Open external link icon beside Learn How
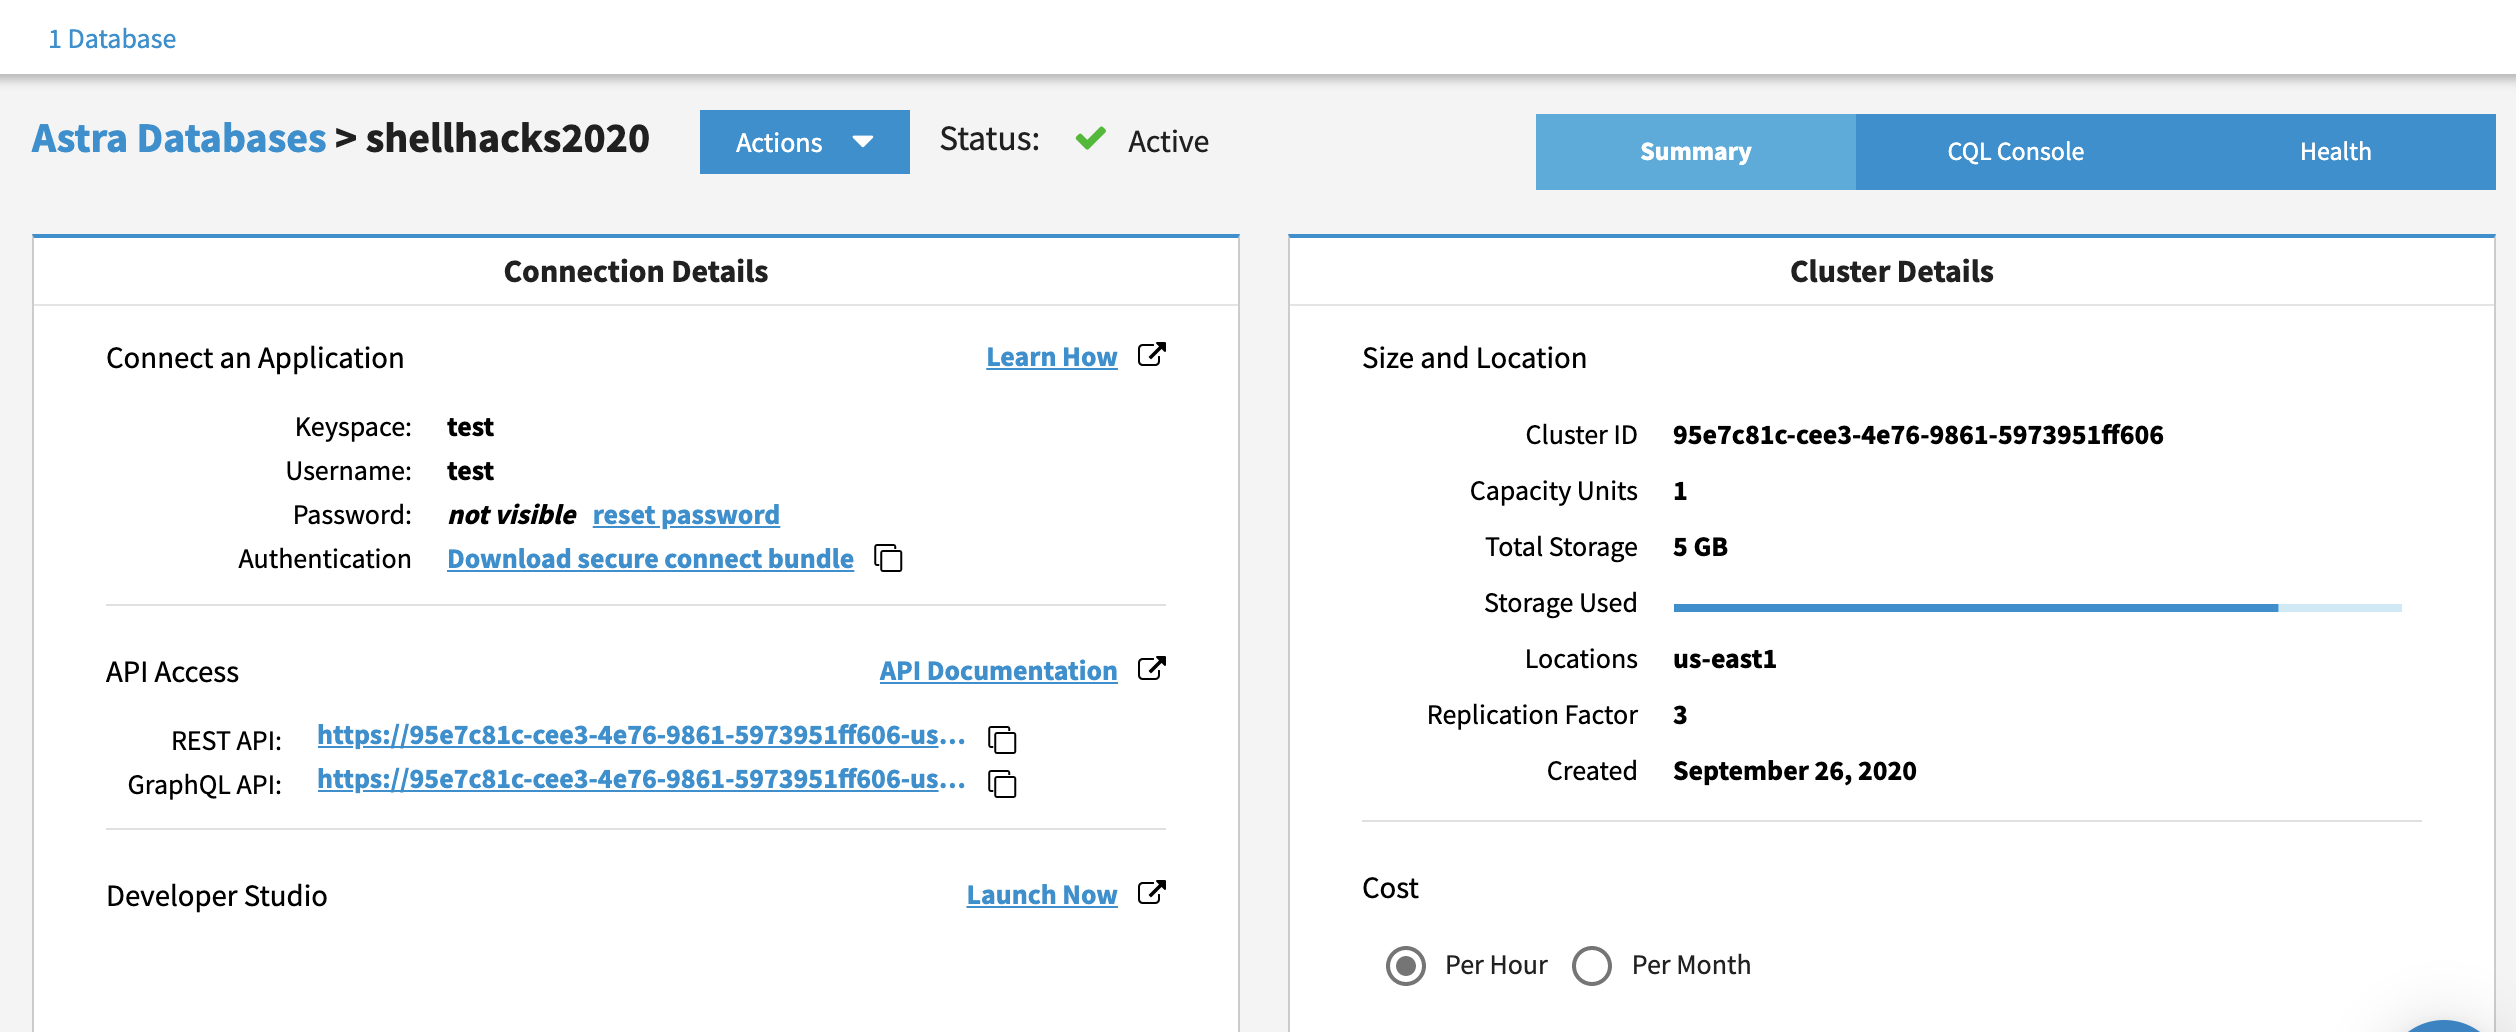The width and height of the screenshot is (2516, 1032). 1152,355
